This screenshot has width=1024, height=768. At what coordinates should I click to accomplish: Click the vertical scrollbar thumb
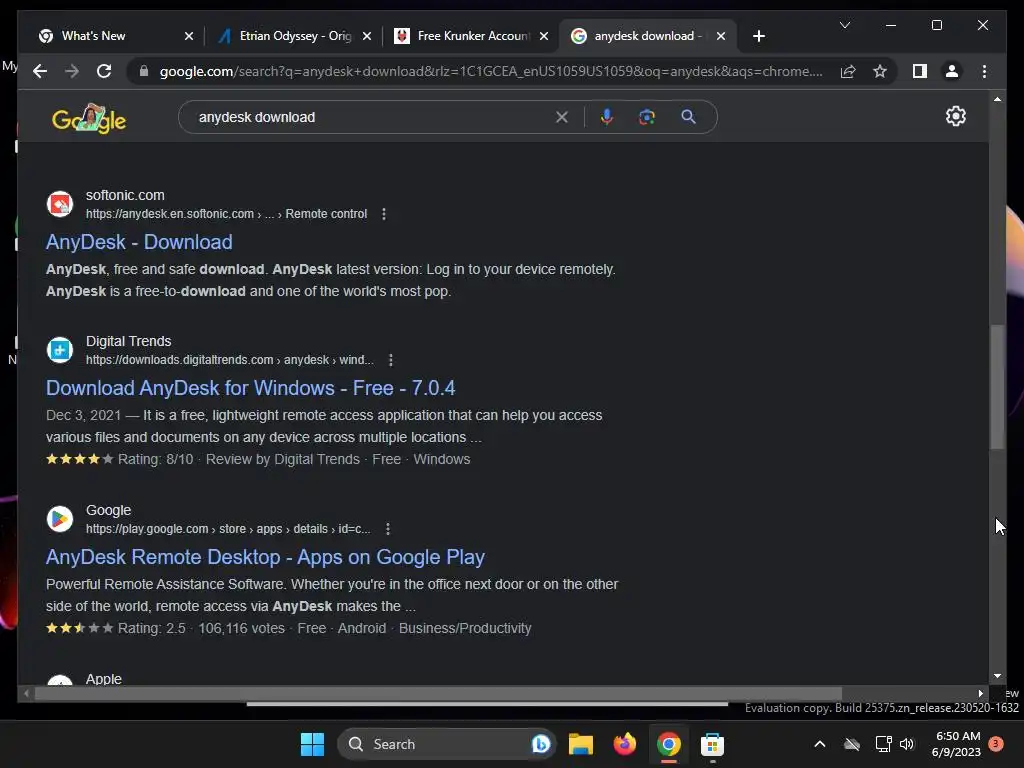point(997,387)
